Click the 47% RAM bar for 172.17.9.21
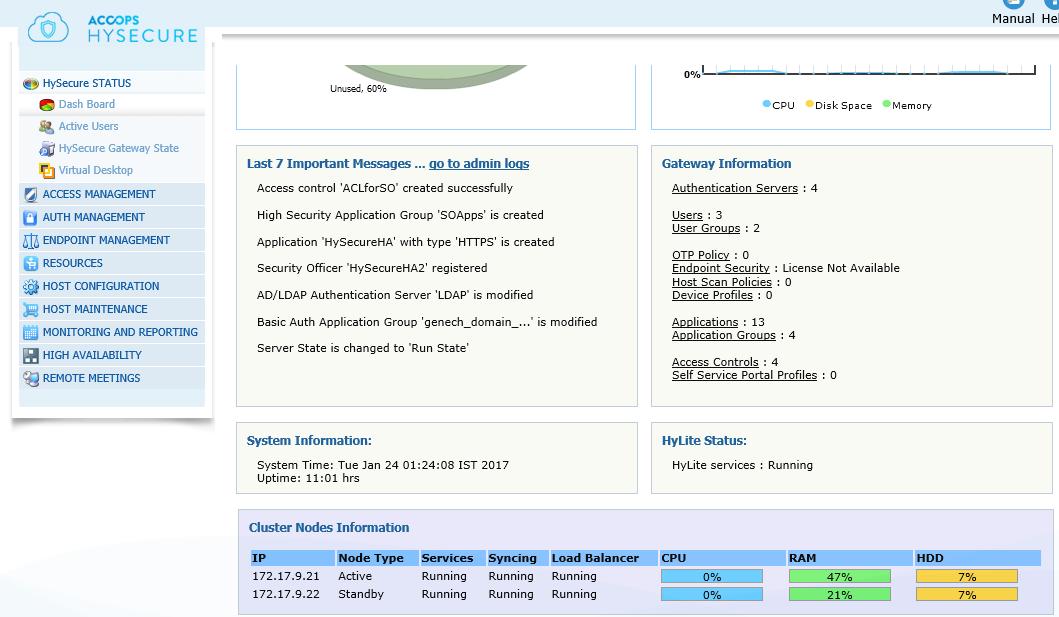The width and height of the screenshot is (1059, 617). click(840, 576)
